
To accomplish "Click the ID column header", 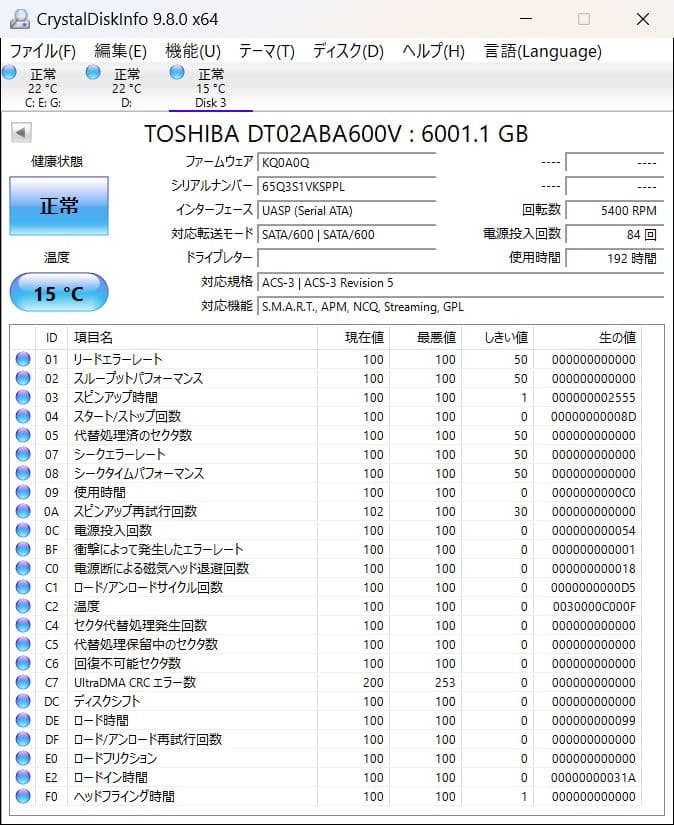I will coord(52,337).
